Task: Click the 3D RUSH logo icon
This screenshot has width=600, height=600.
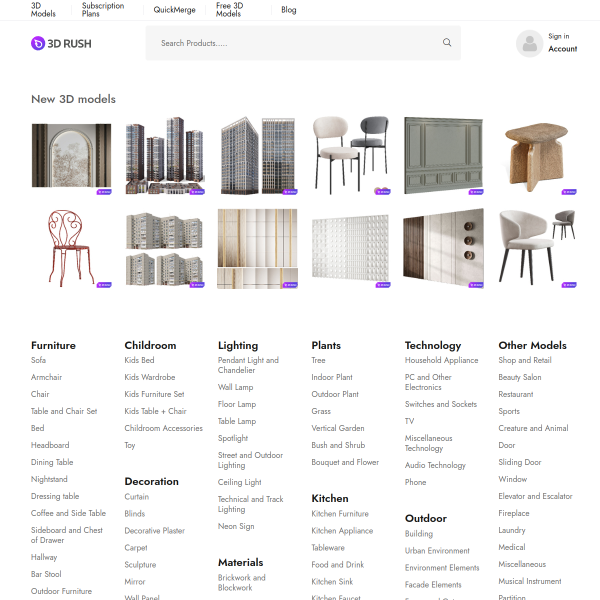Action: click(x=38, y=43)
